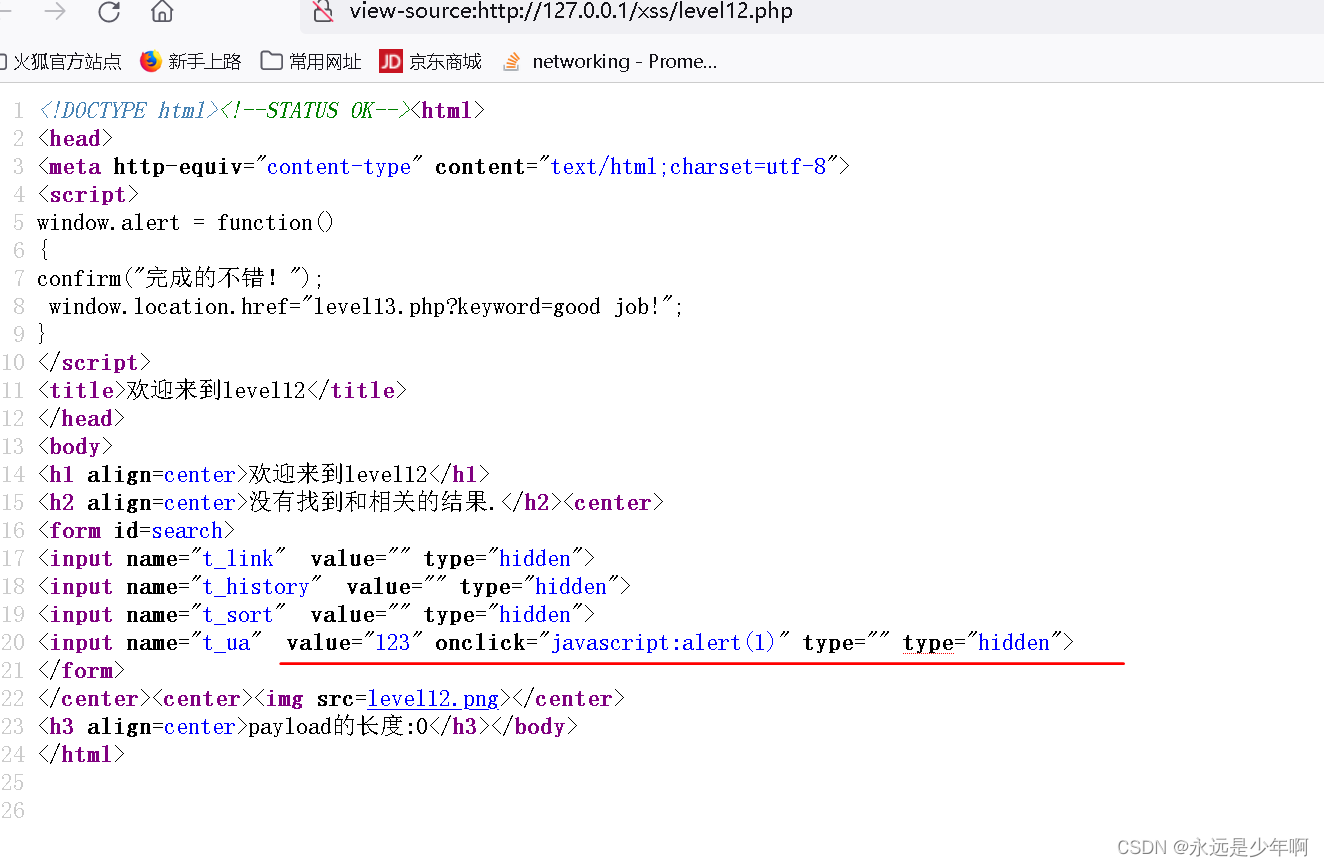
Task: Click the closing </script> tag
Action: coord(94,363)
